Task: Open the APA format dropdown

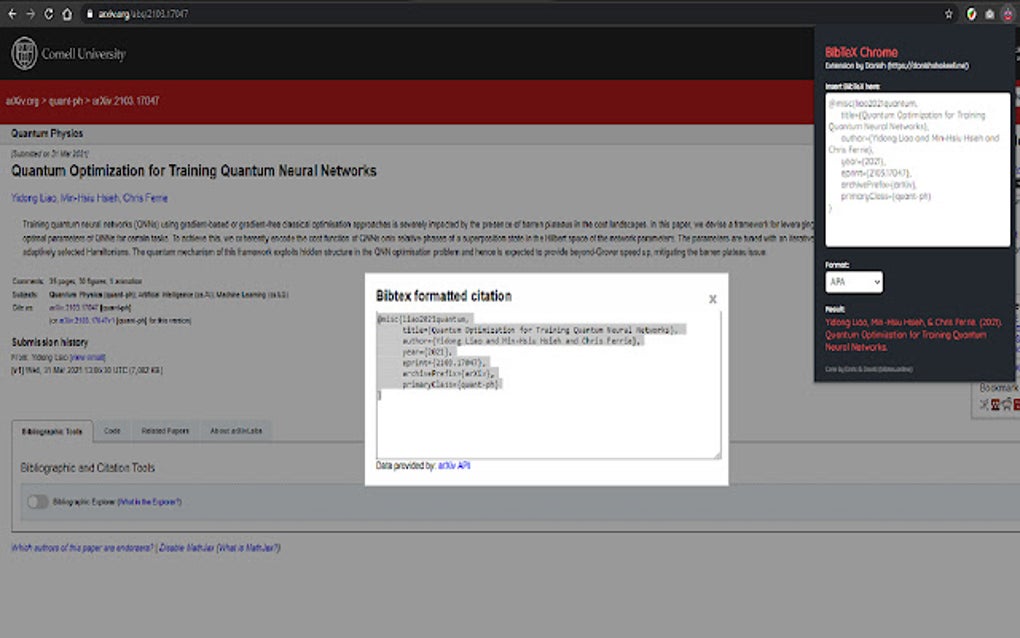Action: click(x=852, y=282)
